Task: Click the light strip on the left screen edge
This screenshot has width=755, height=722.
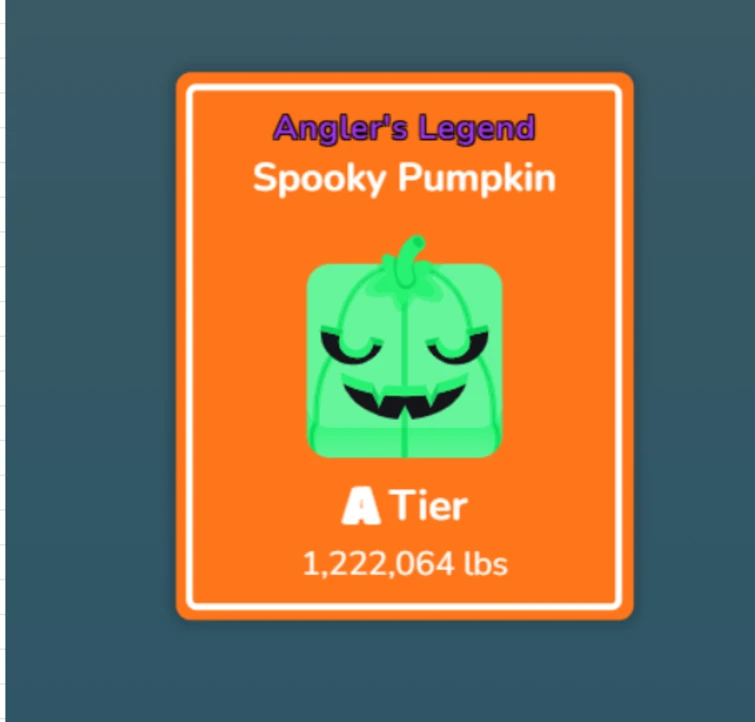Action: coord(2,361)
